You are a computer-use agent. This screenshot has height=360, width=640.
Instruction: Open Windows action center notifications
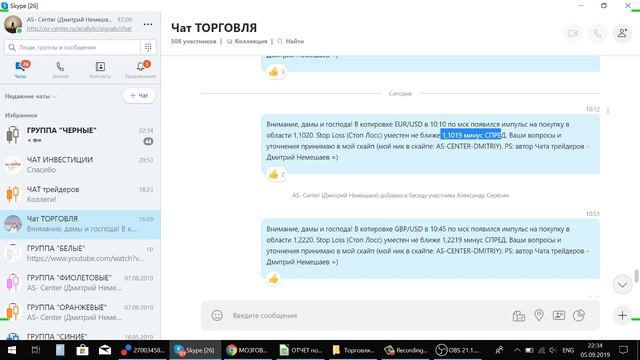click(x=623, y=350)
